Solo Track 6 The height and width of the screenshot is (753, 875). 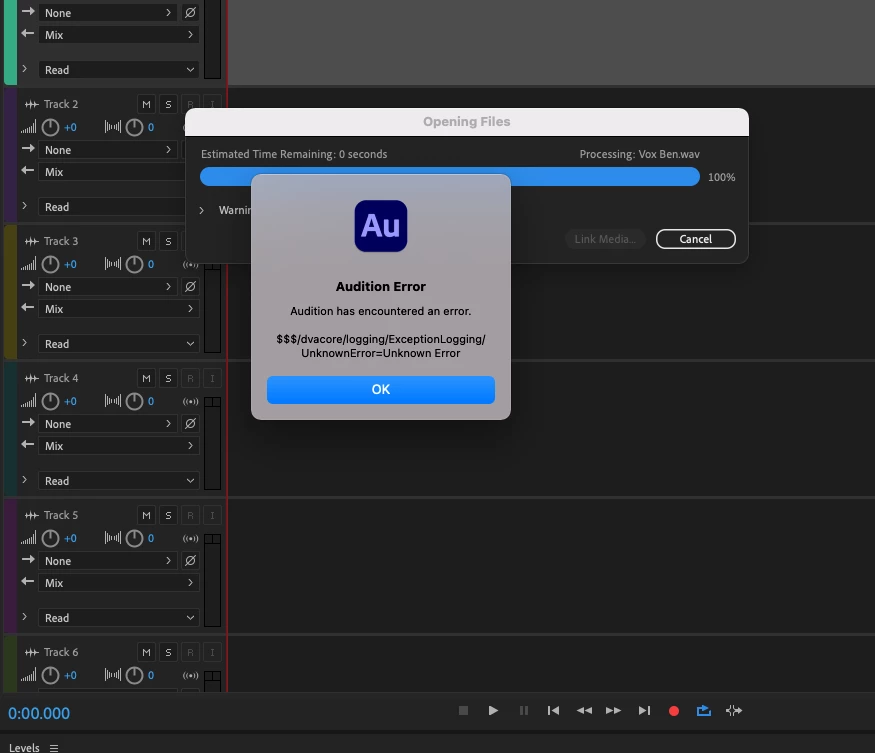(x=168, y=652)
